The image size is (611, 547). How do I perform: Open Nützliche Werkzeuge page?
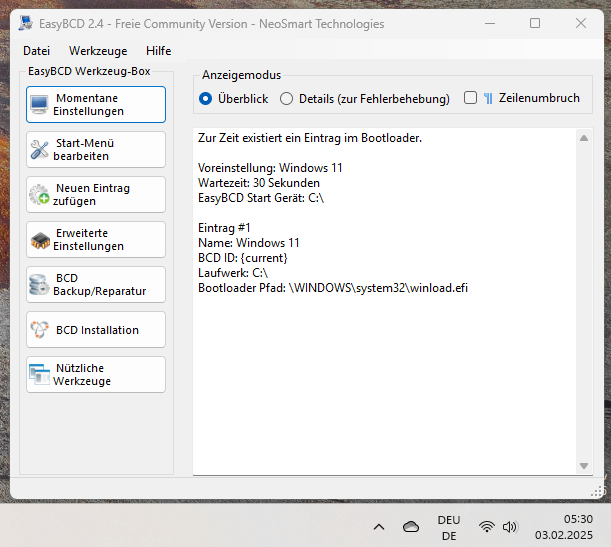tap(96, 374)
